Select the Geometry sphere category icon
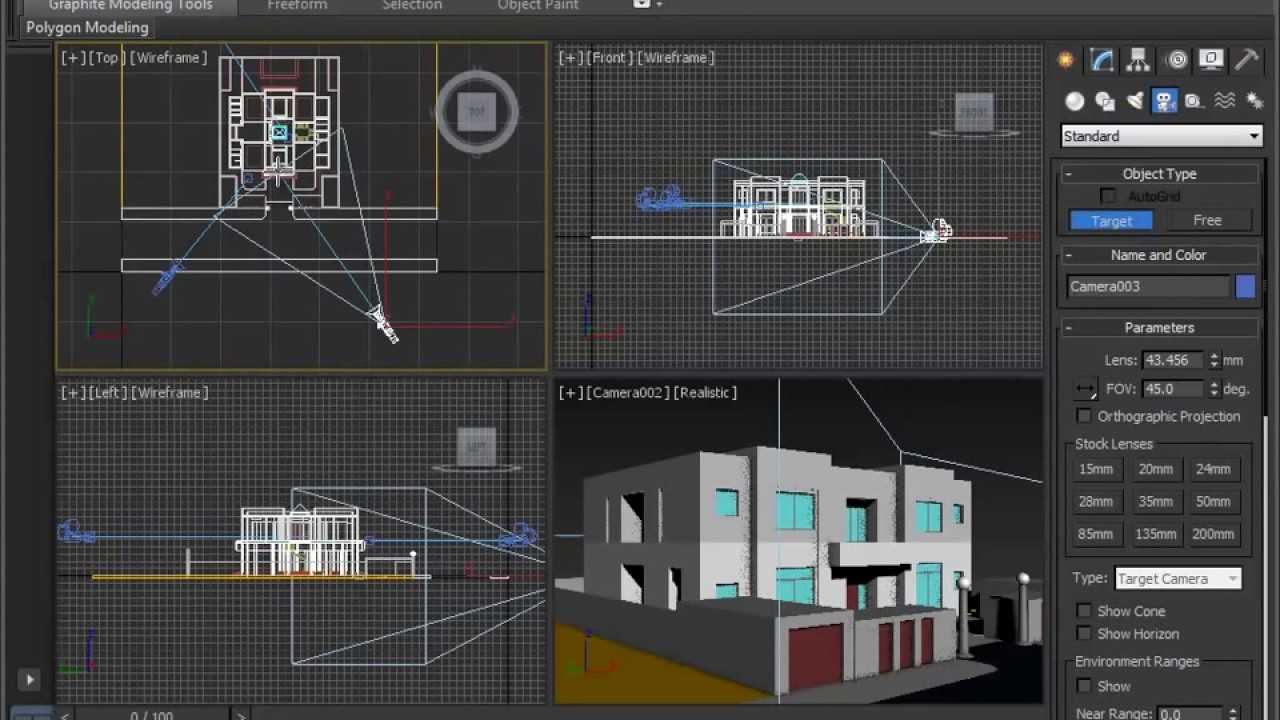The height and width of the screenshot is (720, 1280). 1075,101
